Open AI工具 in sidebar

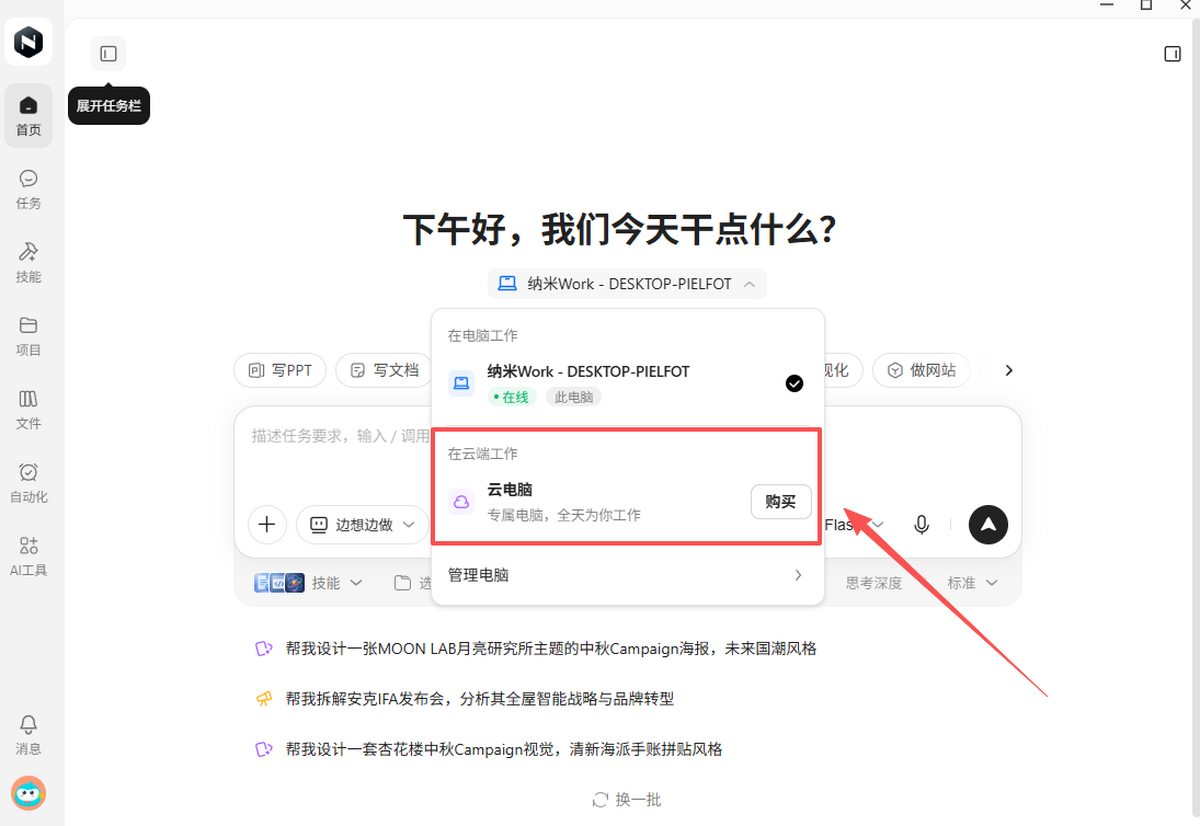tap(28, 557)
